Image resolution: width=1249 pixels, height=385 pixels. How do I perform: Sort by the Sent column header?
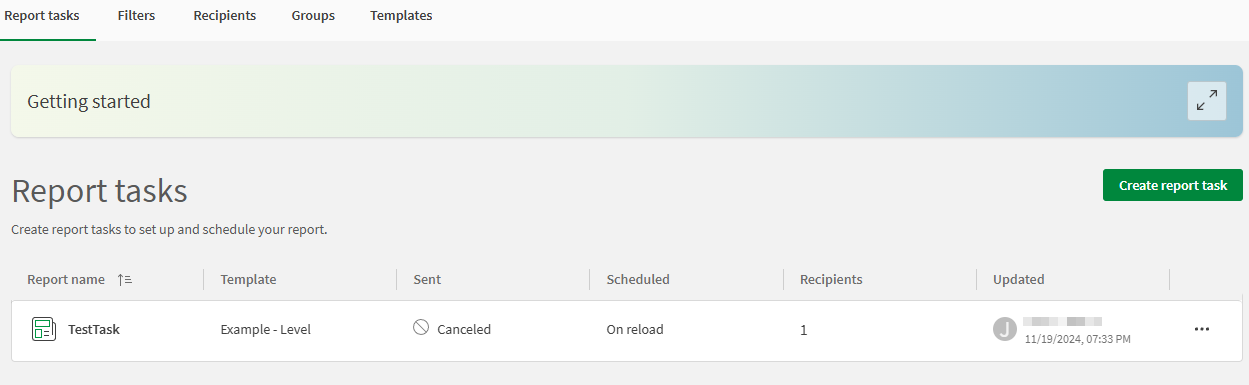point(427,280)
